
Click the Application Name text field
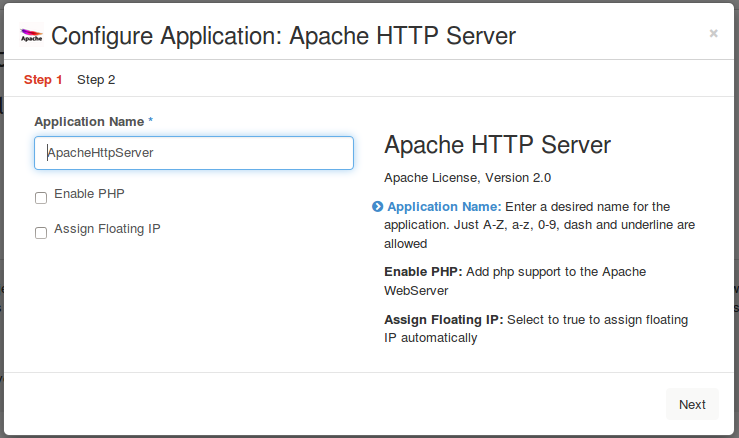pos(193,153)
